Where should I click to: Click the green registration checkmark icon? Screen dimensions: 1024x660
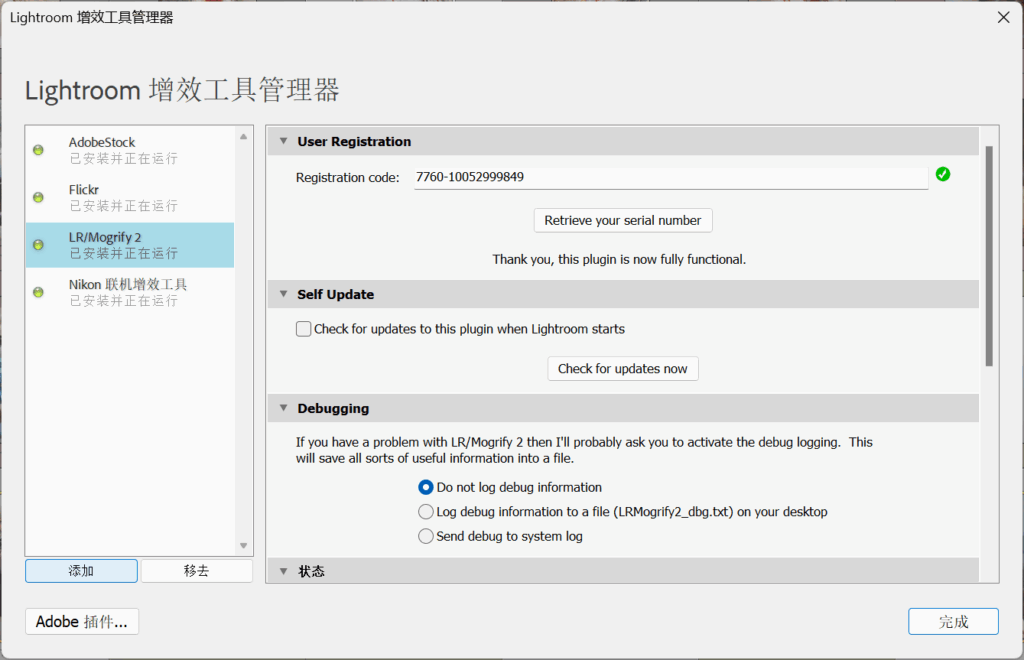942,175
